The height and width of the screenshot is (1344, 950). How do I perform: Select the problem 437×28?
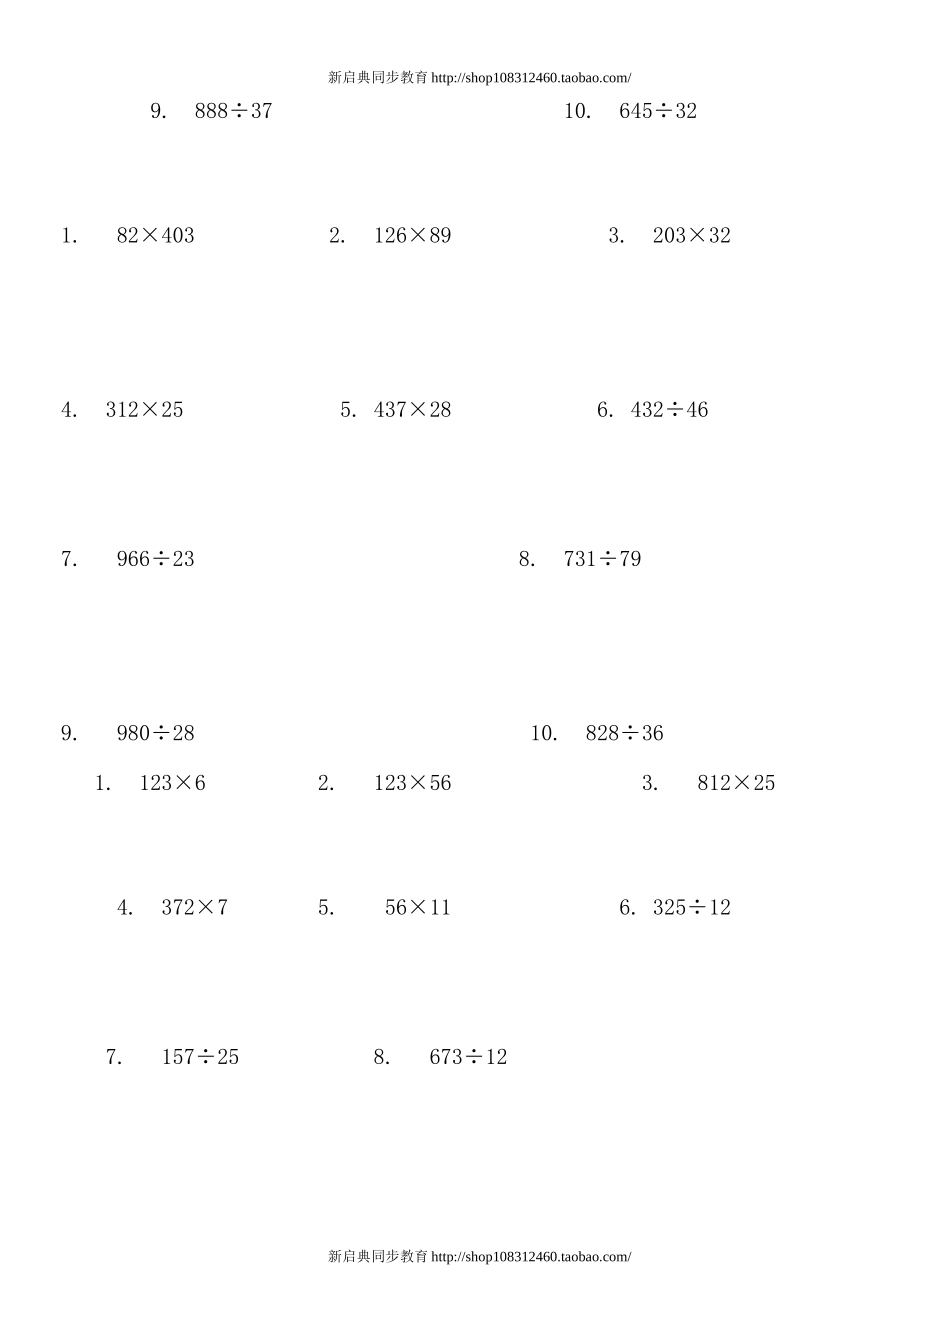point(413,410)
